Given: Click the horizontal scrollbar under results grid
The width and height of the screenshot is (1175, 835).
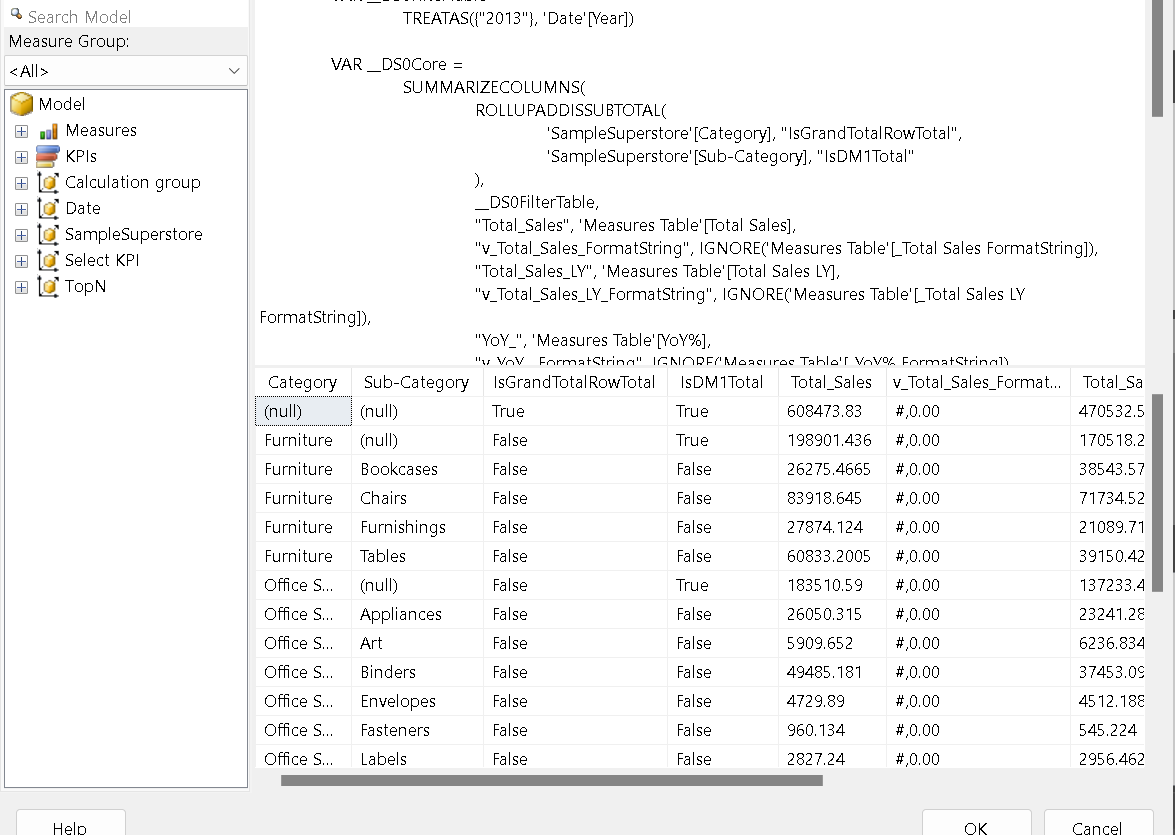Looking at the screenshot, I should 551,780.
